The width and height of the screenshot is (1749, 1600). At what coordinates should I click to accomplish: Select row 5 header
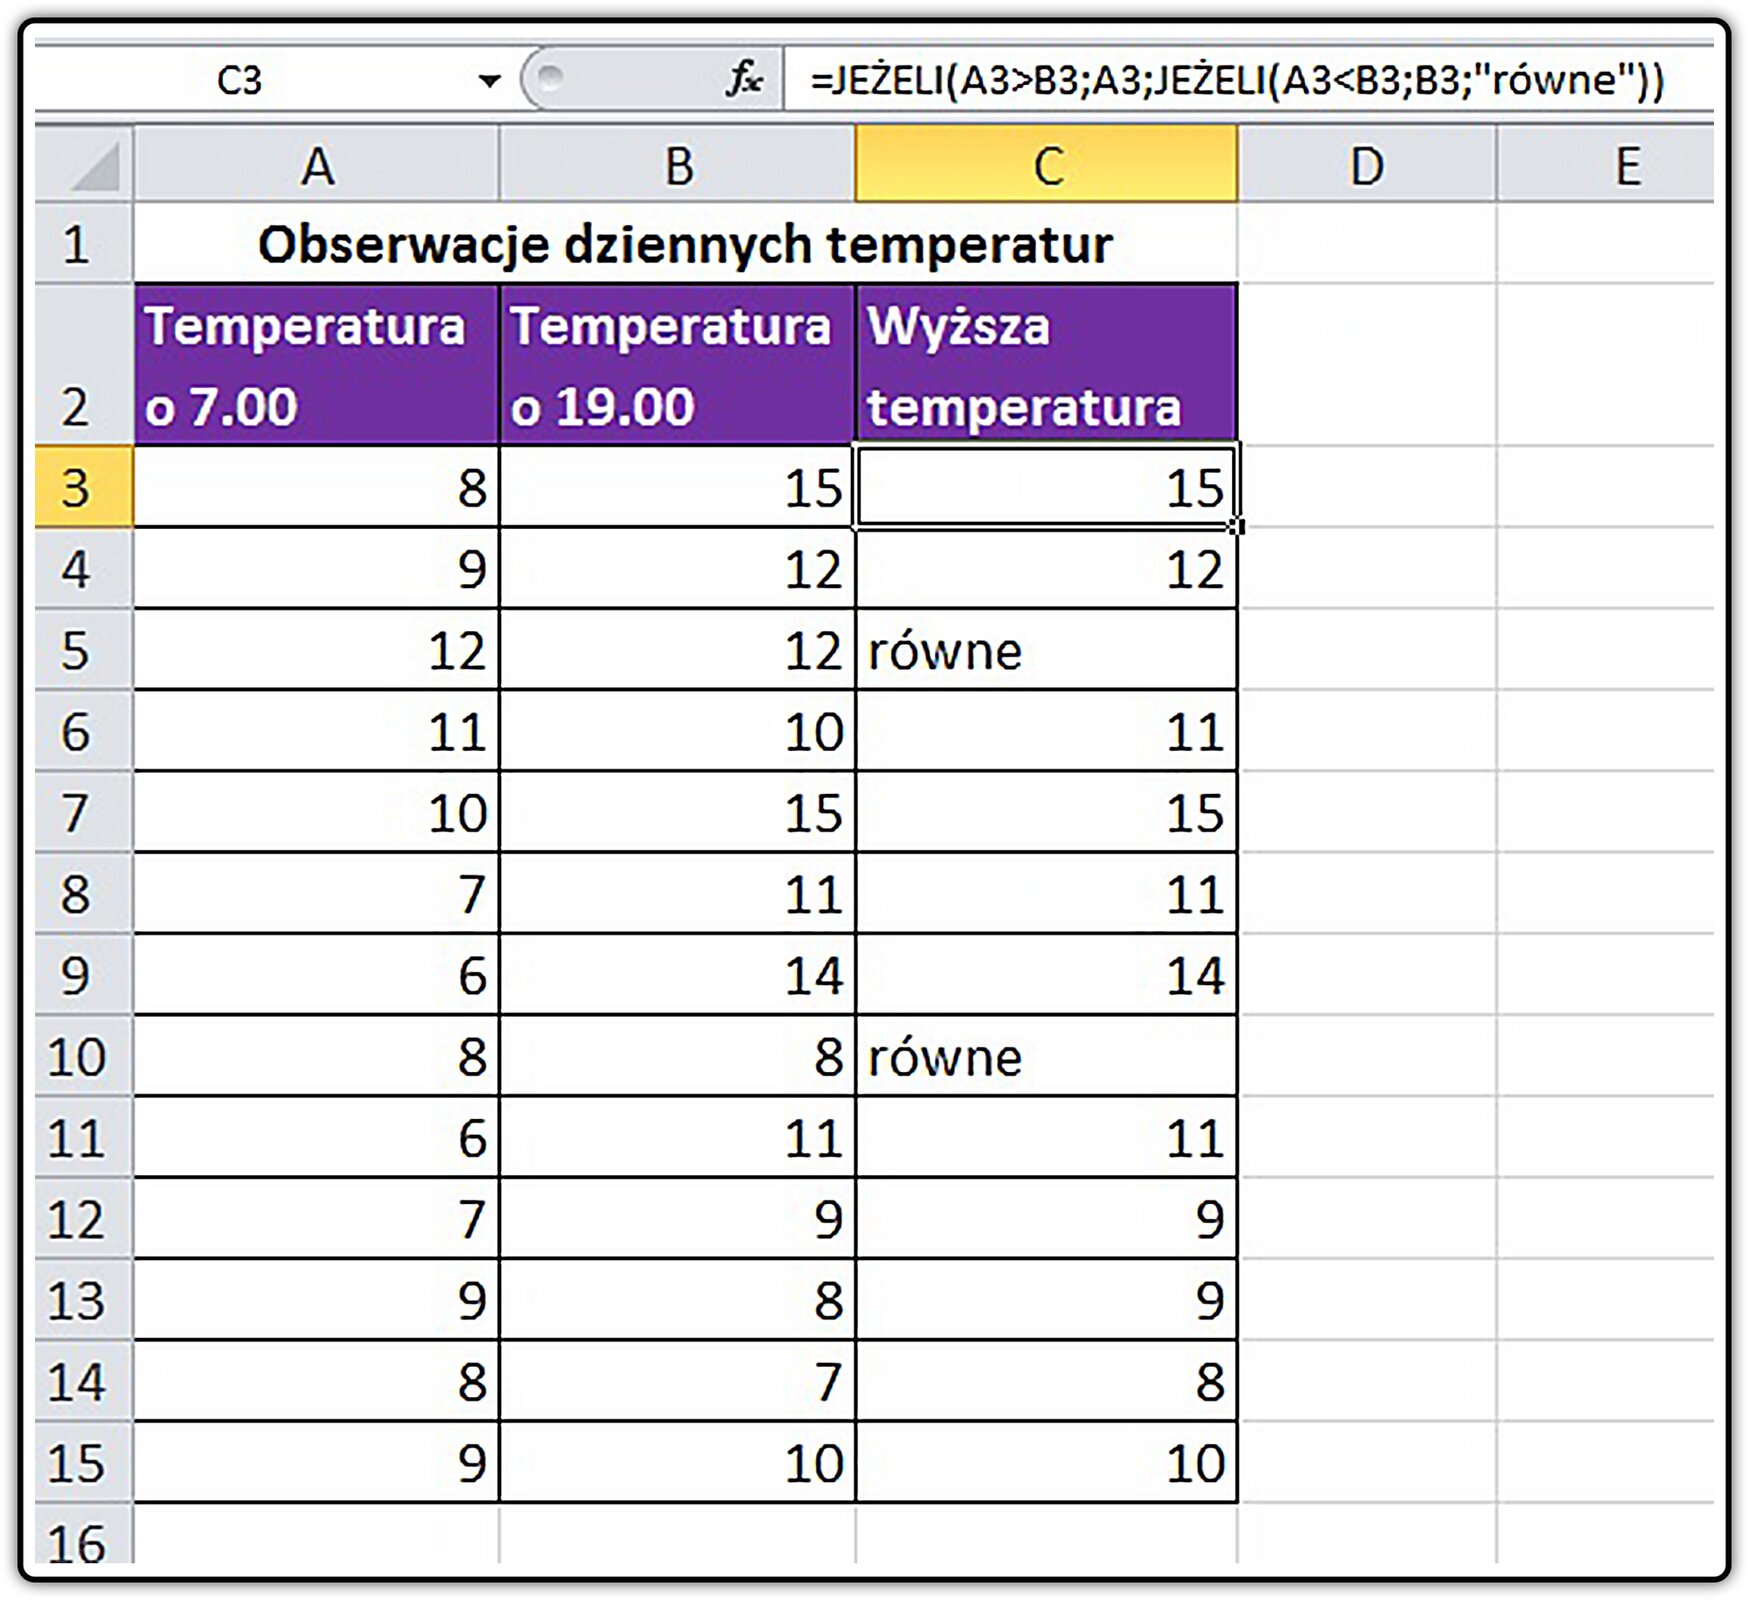[84, 649]
